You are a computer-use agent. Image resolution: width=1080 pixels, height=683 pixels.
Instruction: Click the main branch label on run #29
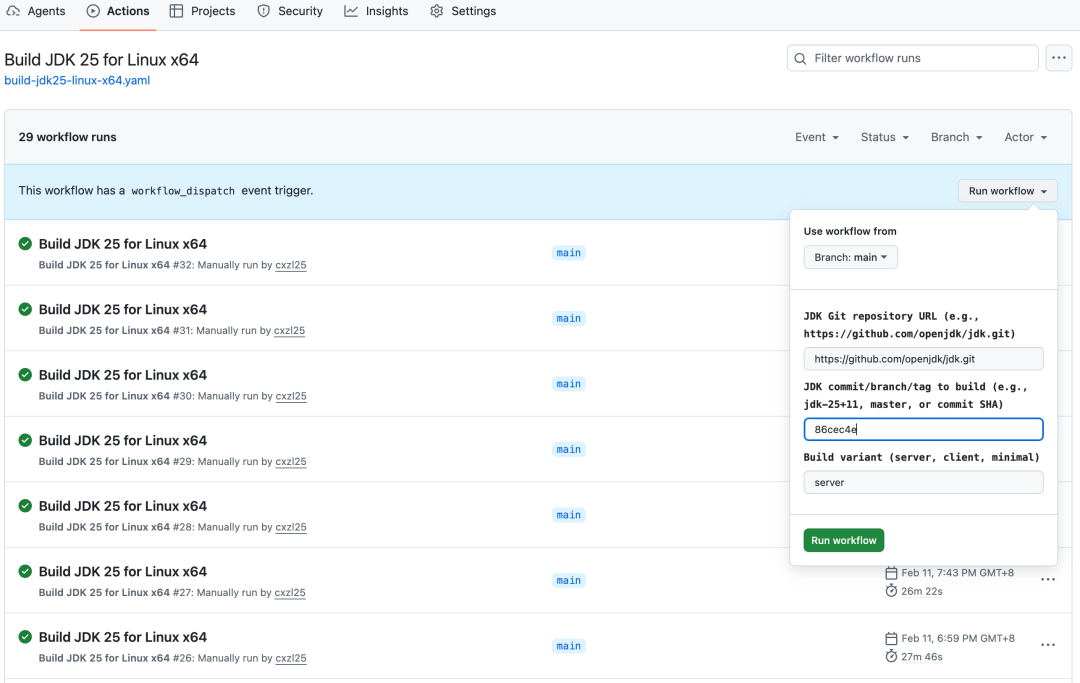[x=568, y=449]
